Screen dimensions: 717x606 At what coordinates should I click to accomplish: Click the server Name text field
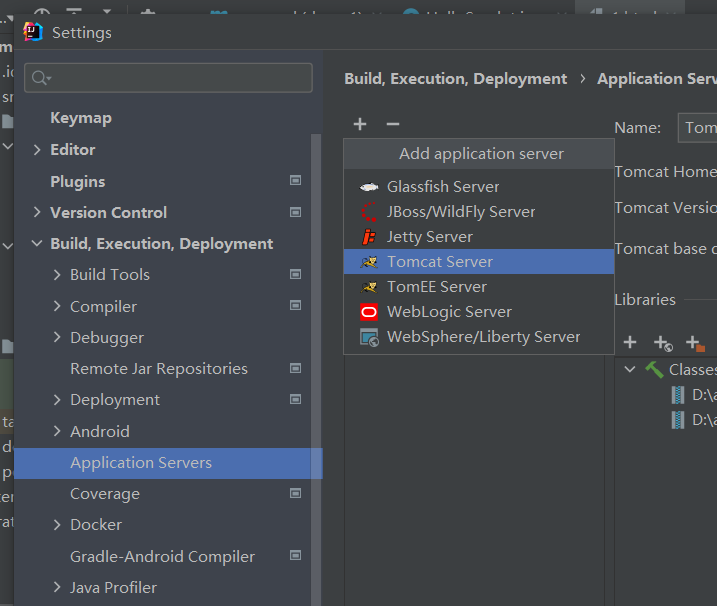tap(698, 127)
